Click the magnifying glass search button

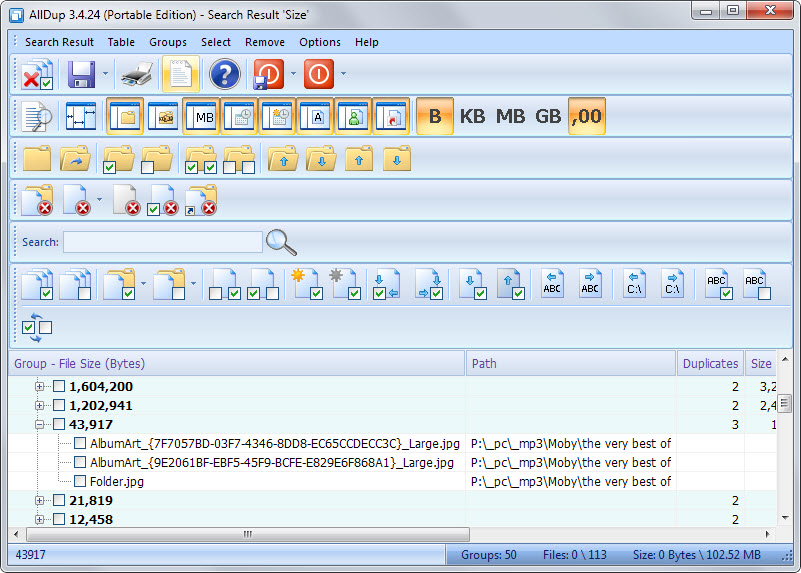coord(281,242)
